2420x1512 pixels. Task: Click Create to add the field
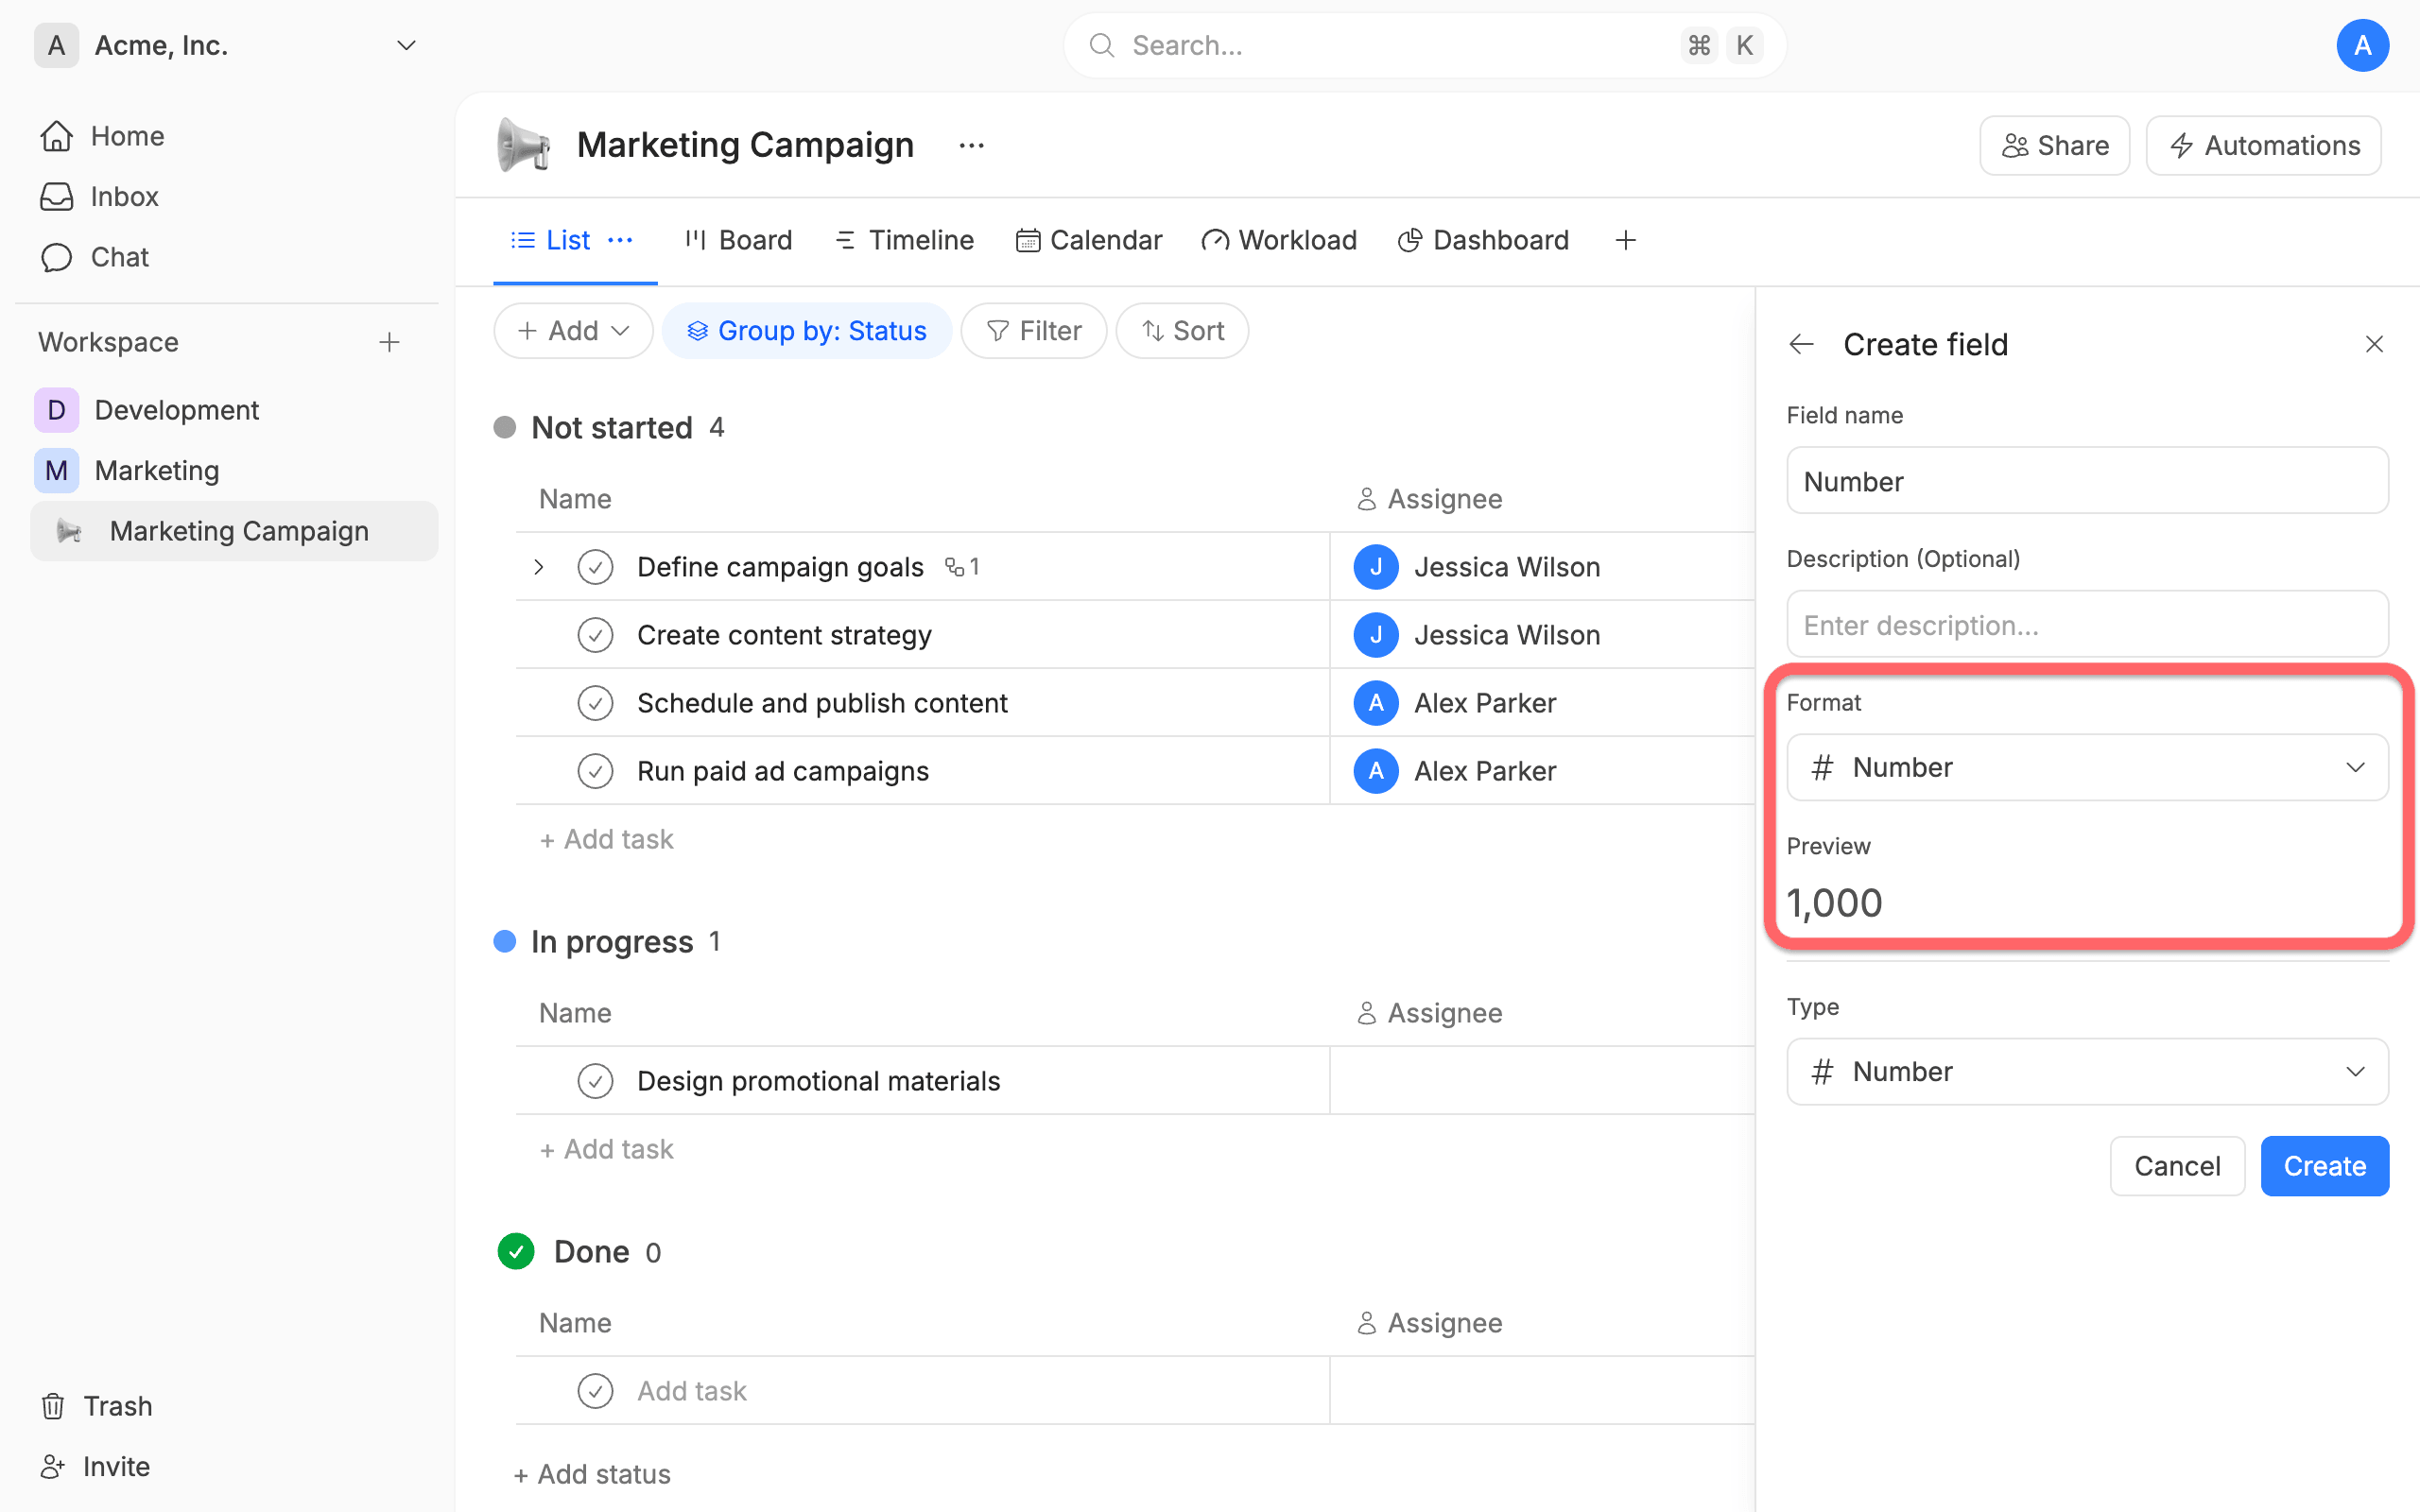[x=2325, y=1166]
